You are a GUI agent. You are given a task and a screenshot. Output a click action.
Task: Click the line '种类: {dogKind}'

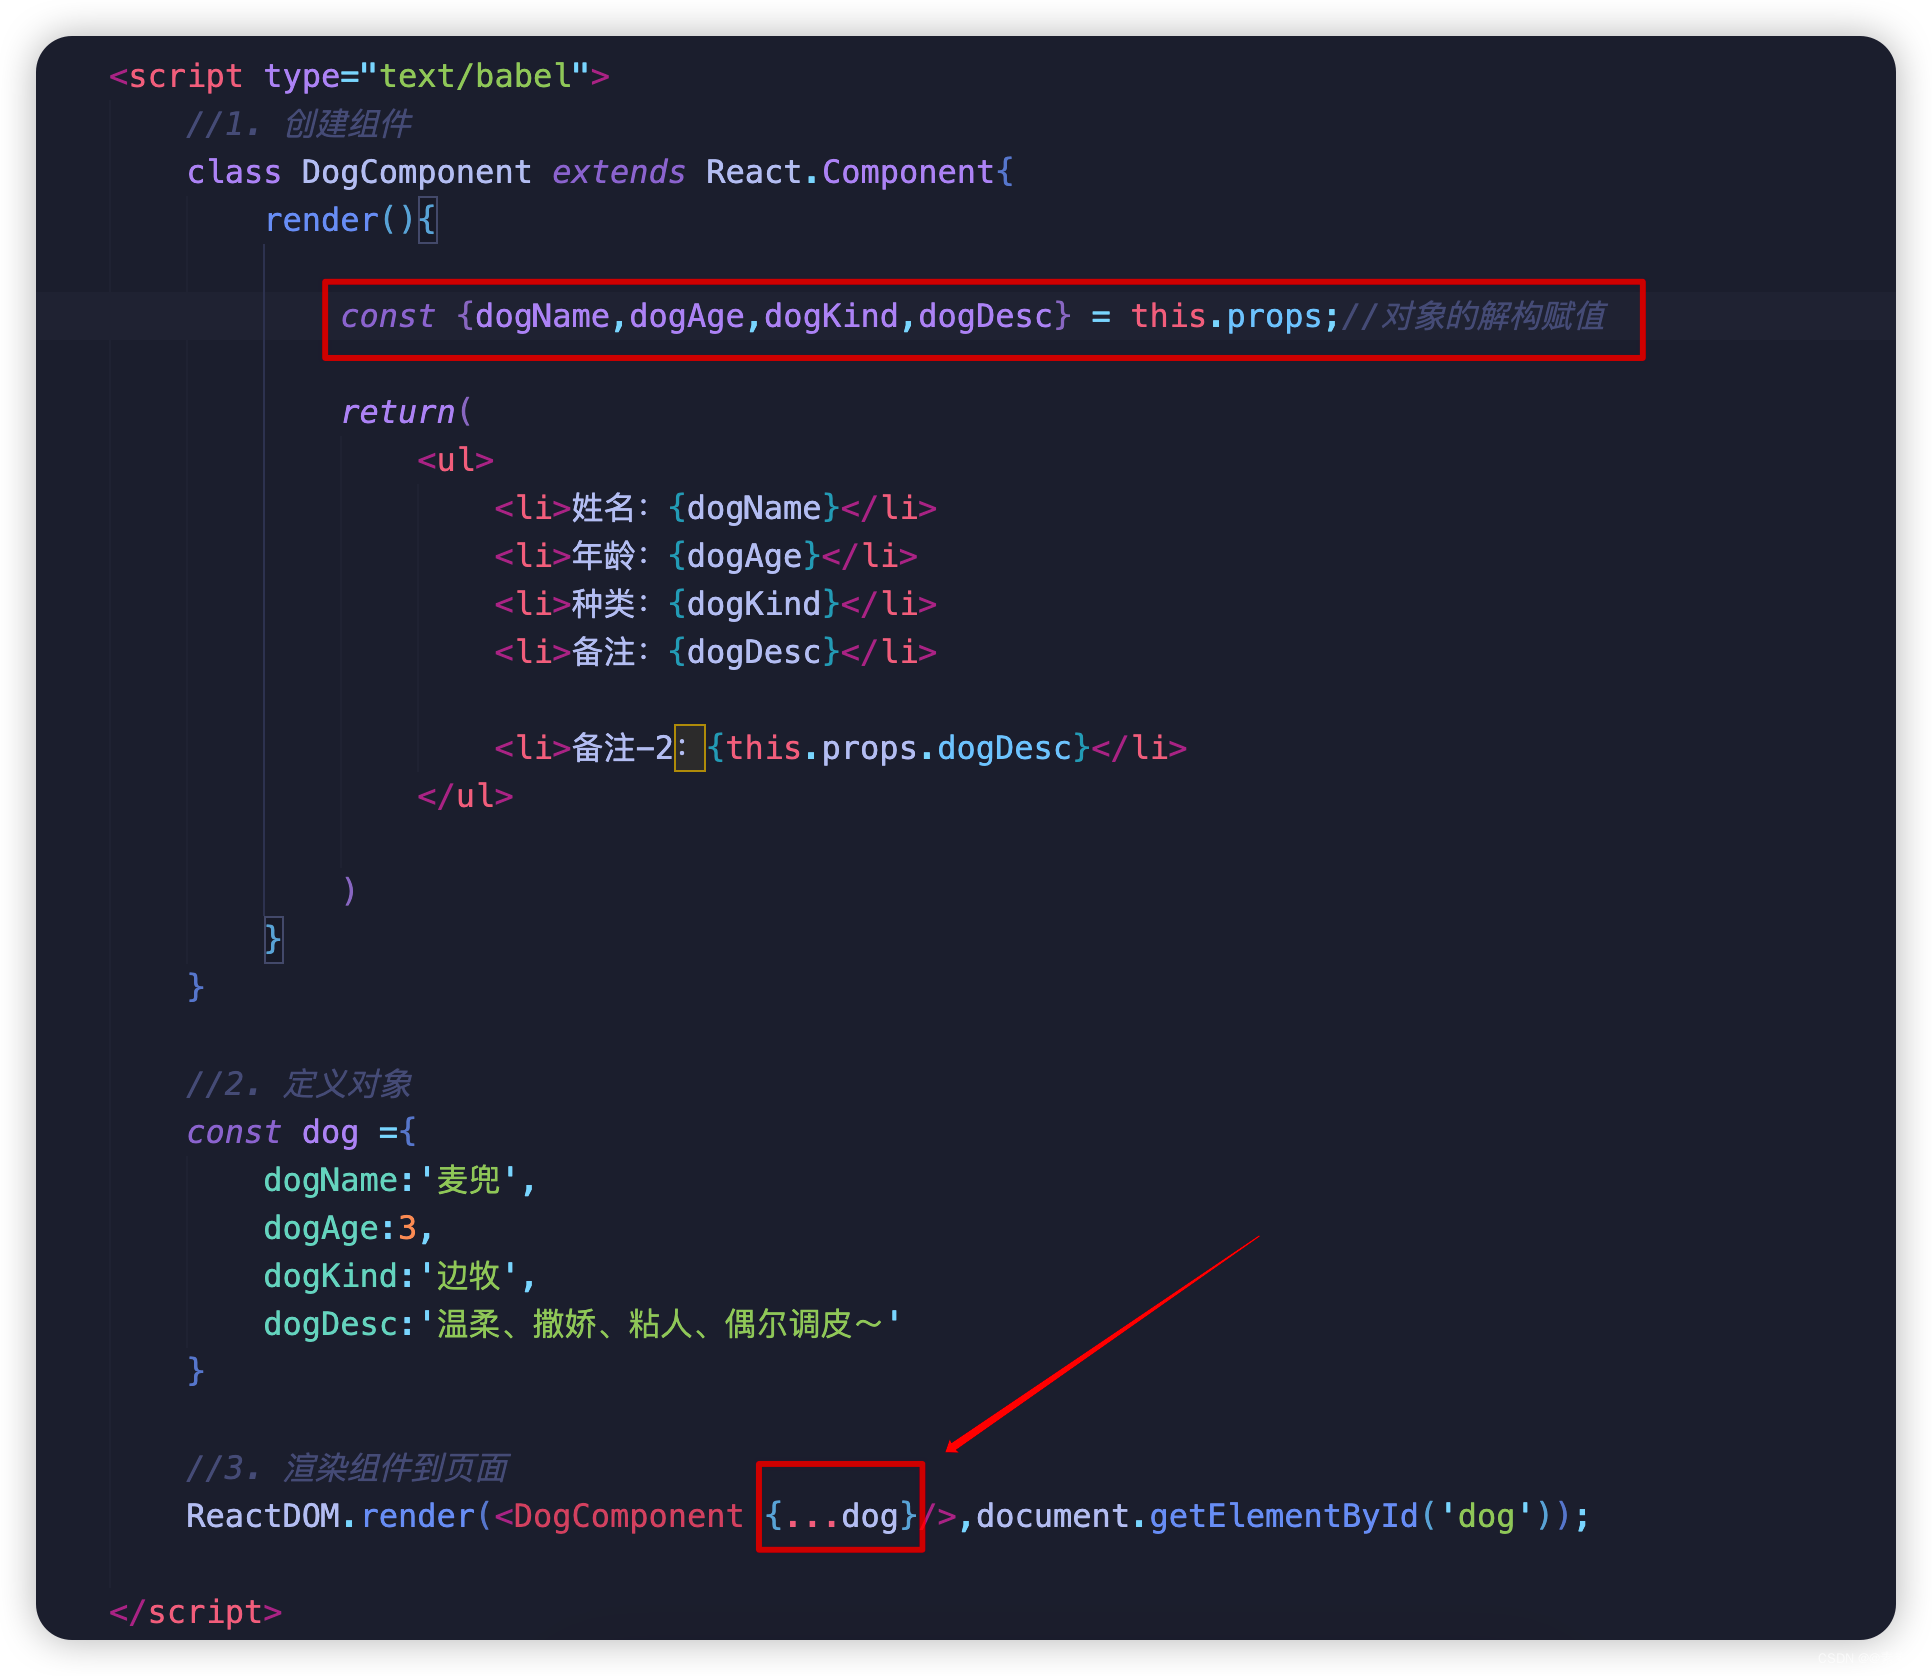tap(715, 604)
